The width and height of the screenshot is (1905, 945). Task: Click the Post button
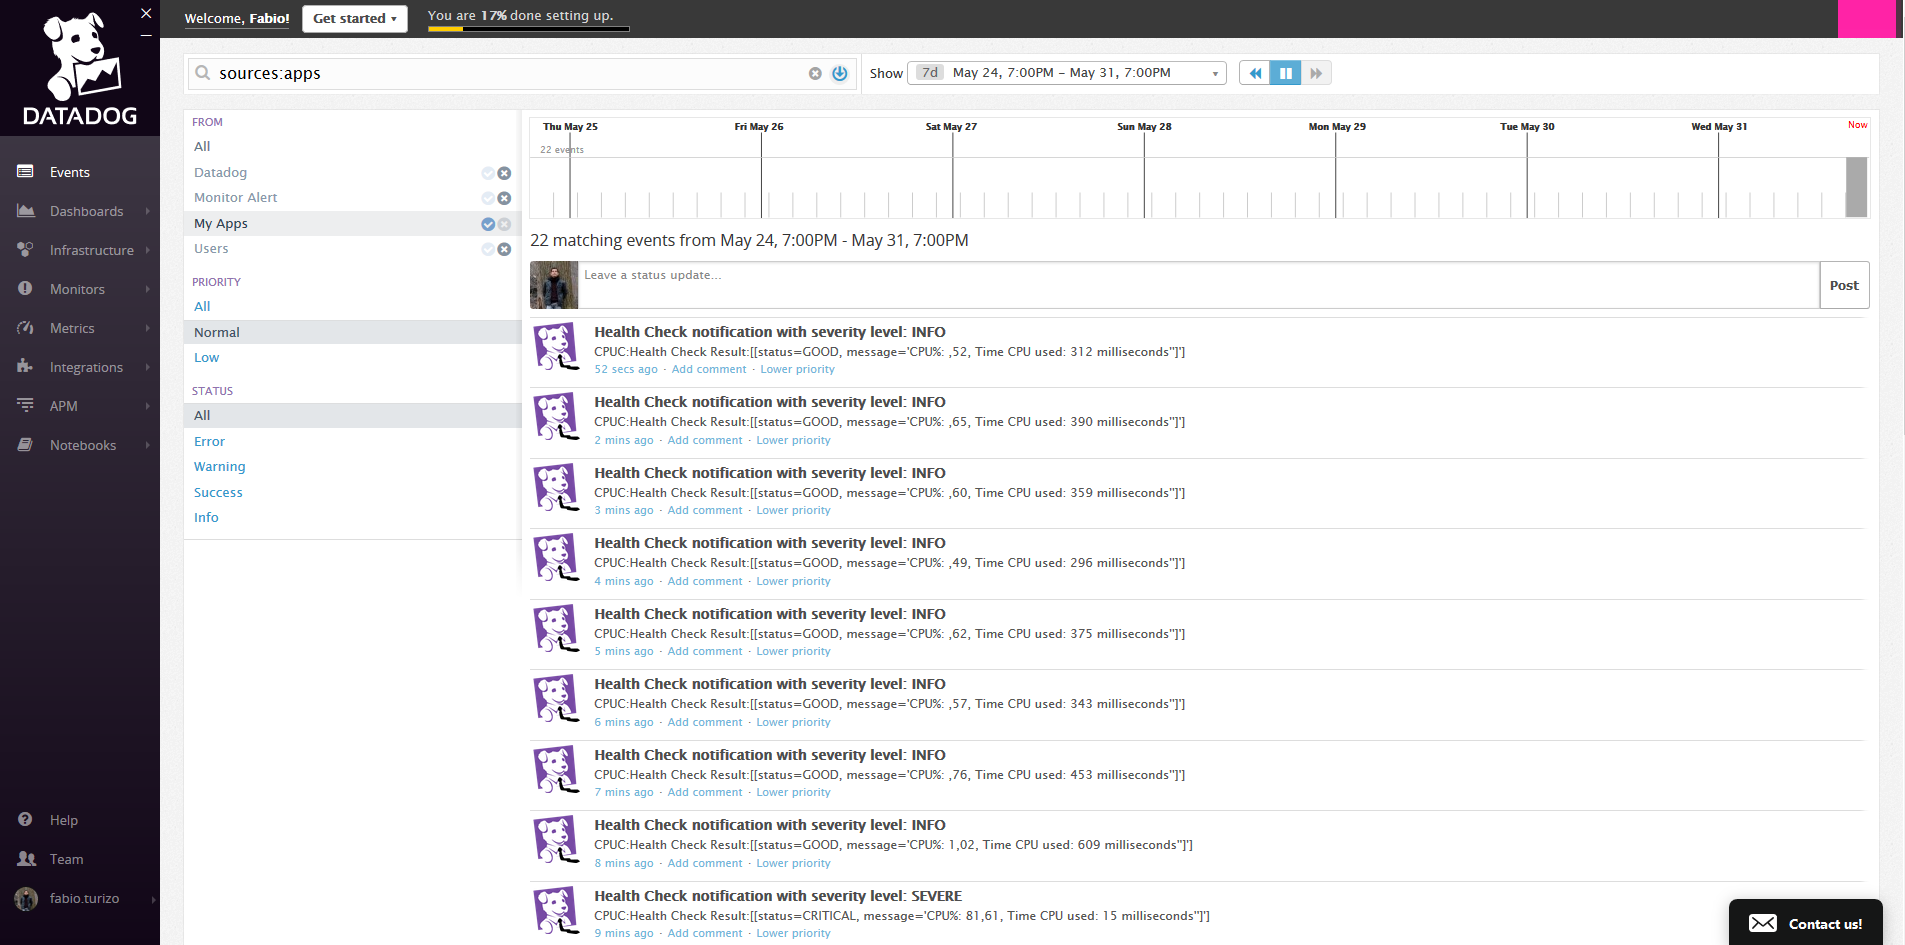point(1843,285)
